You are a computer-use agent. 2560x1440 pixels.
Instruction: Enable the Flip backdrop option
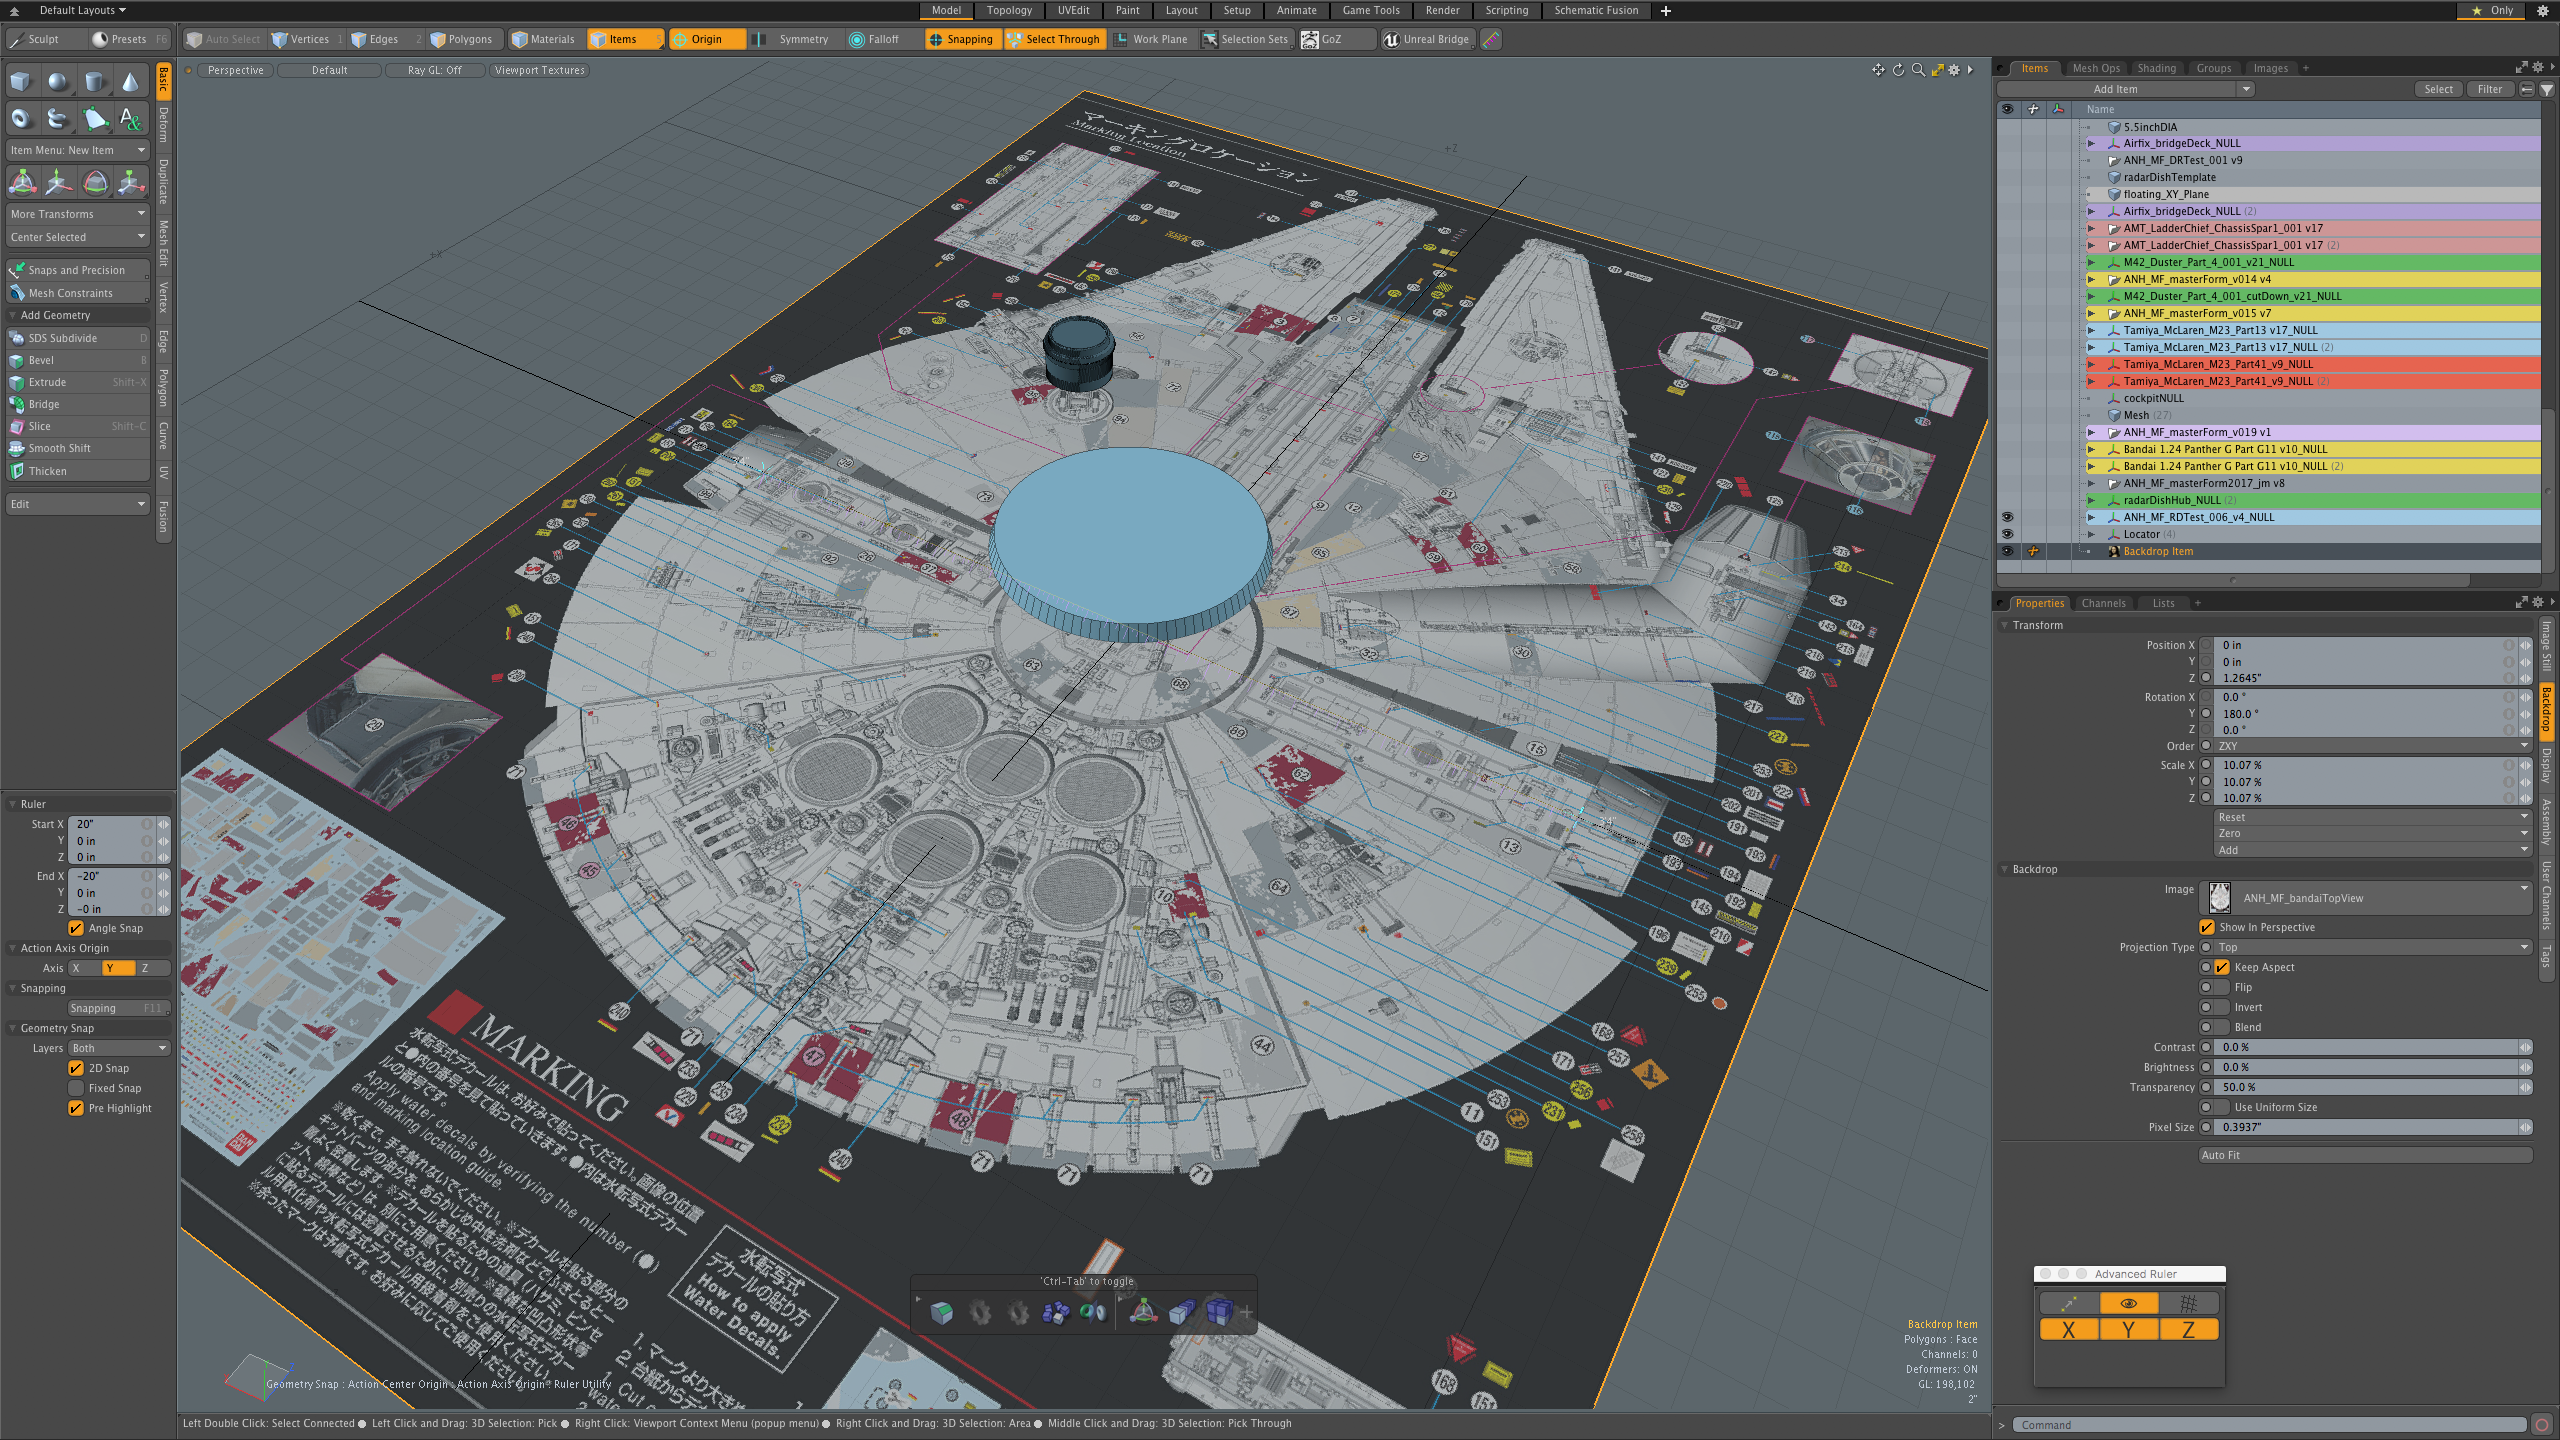point(2222,987)
